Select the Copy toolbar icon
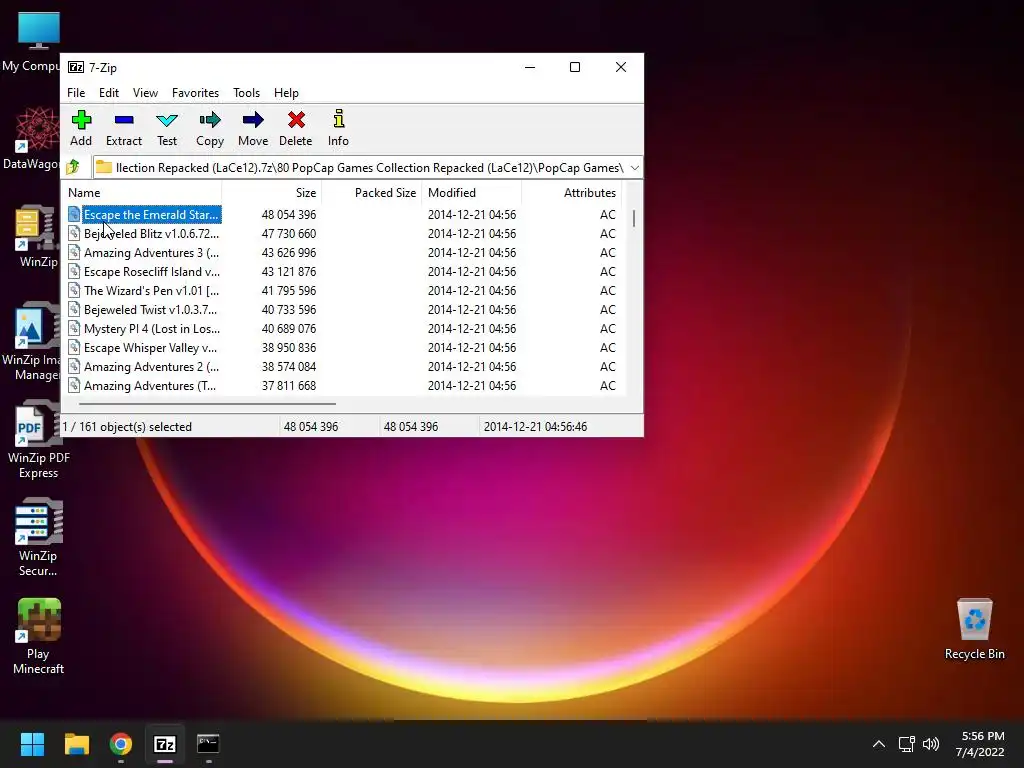Screen dimensions: 1024x768 (210, 128)
